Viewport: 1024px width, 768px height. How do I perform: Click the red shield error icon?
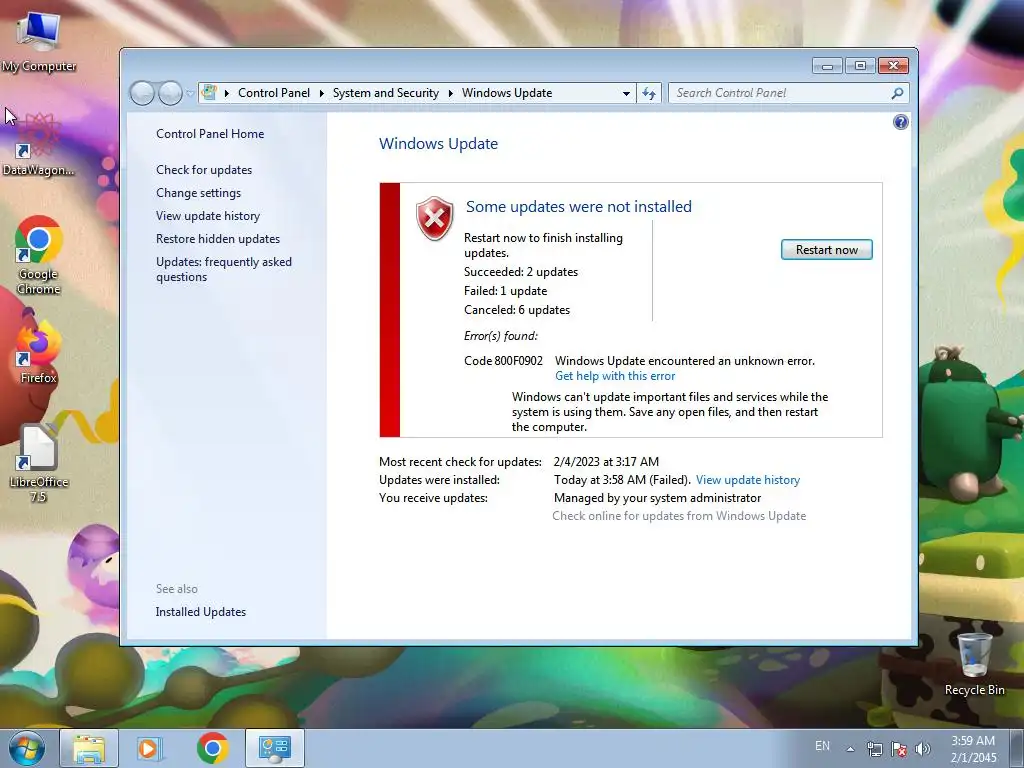point(434,218)
